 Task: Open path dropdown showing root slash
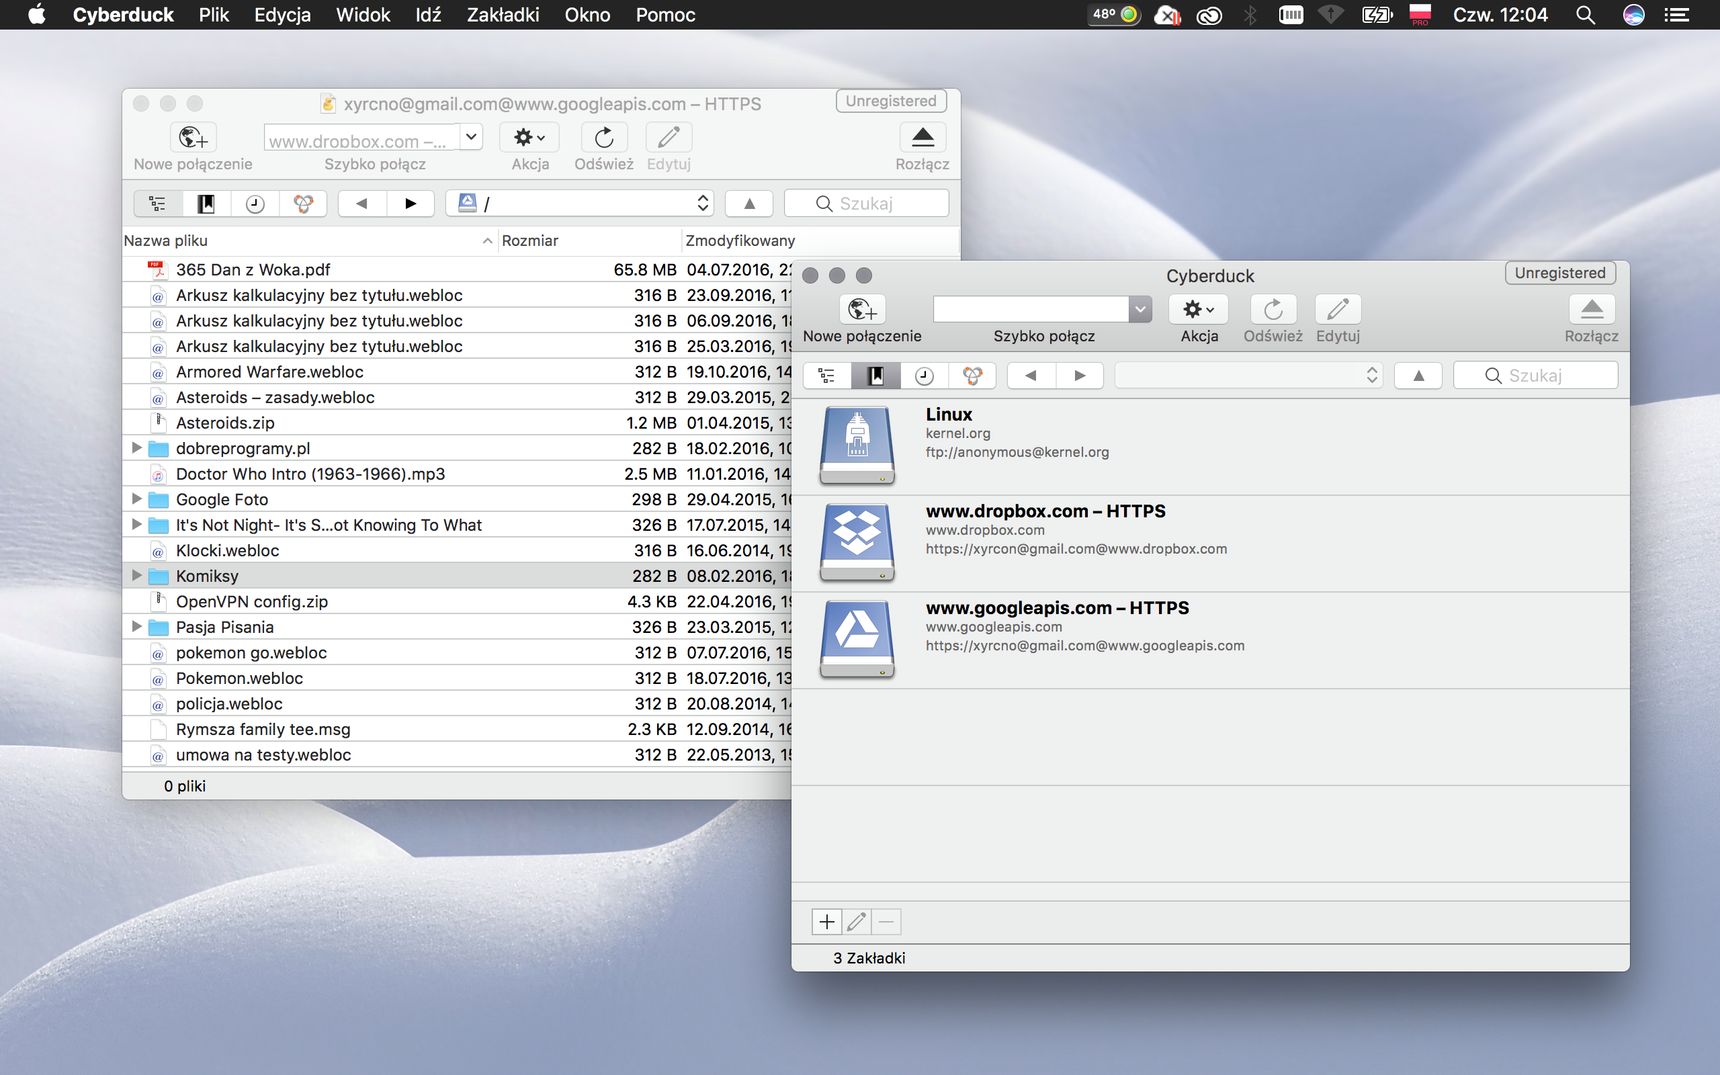click(580, 203)
